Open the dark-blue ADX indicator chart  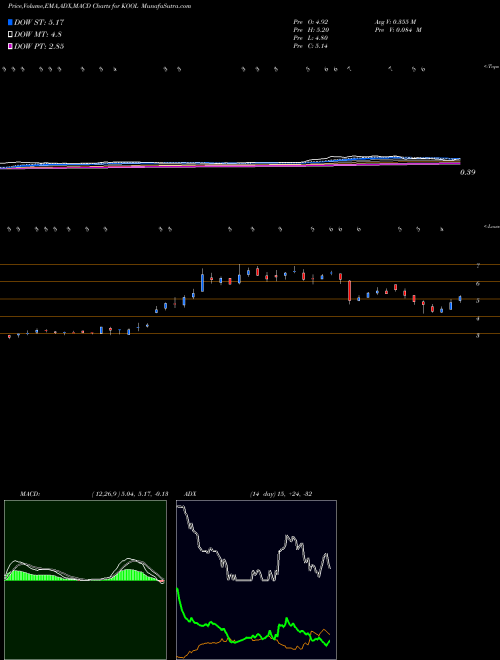coord(256,580)
